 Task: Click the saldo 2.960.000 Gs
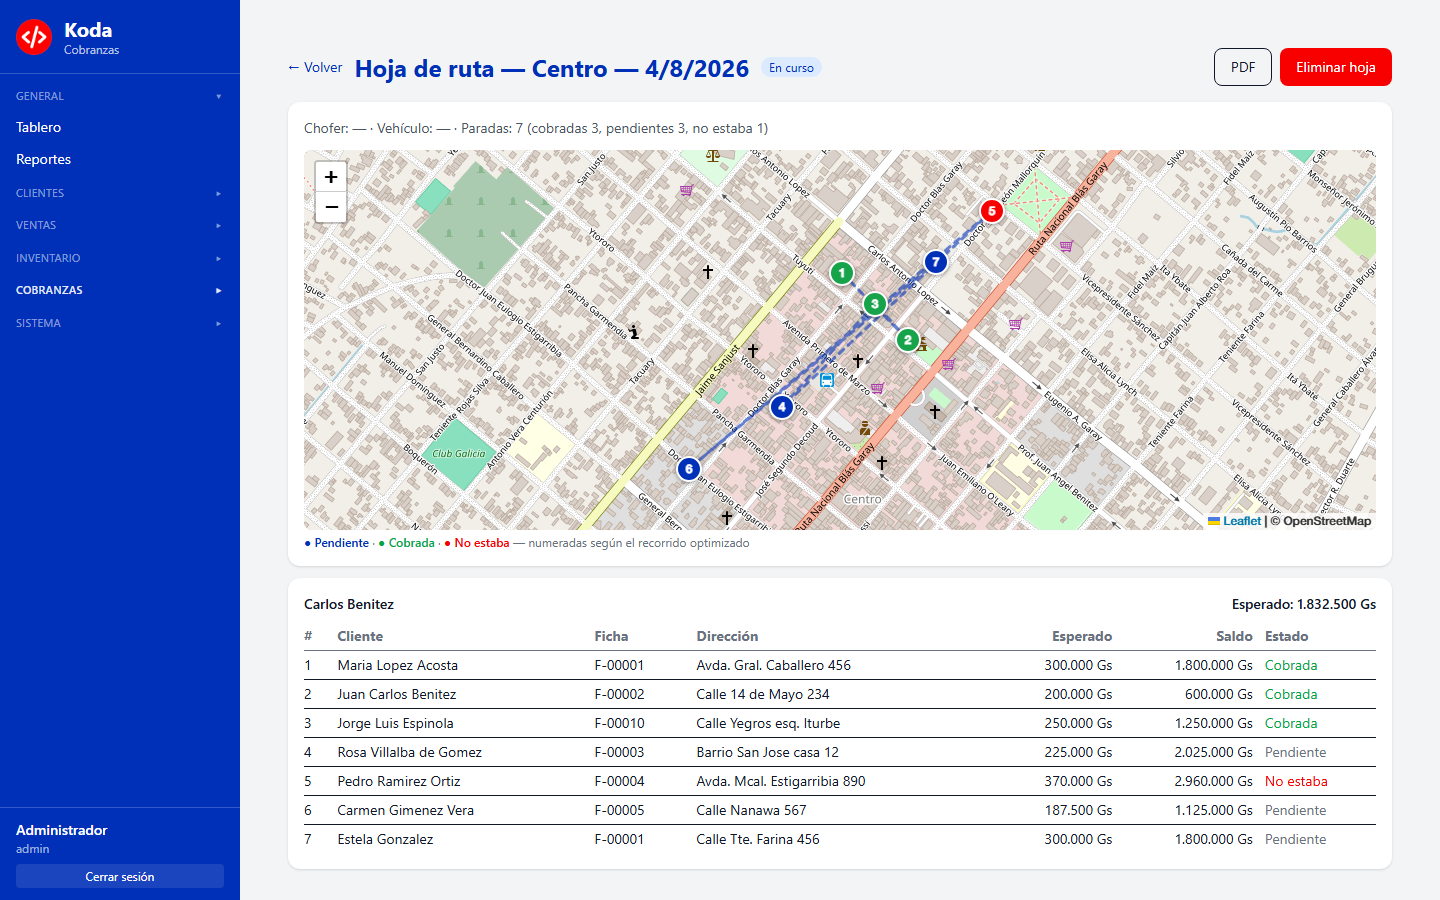(x=1214, y=781)
